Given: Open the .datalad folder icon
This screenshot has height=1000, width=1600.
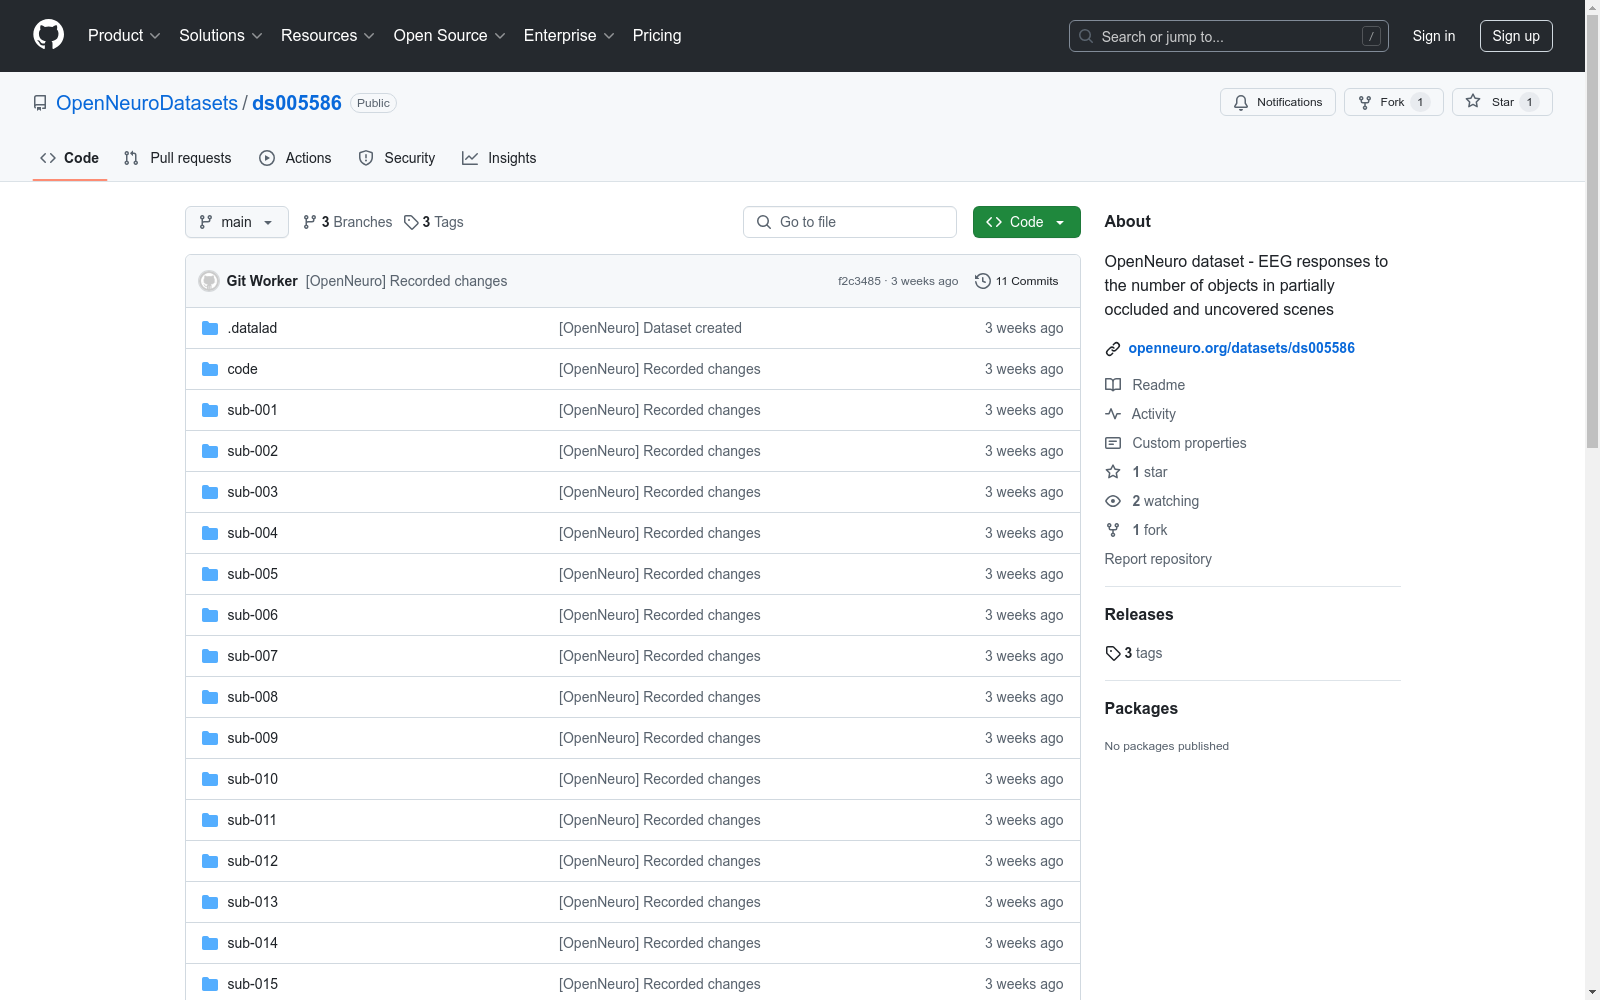Looking at the screenshot, I should (x=210, y=328).
